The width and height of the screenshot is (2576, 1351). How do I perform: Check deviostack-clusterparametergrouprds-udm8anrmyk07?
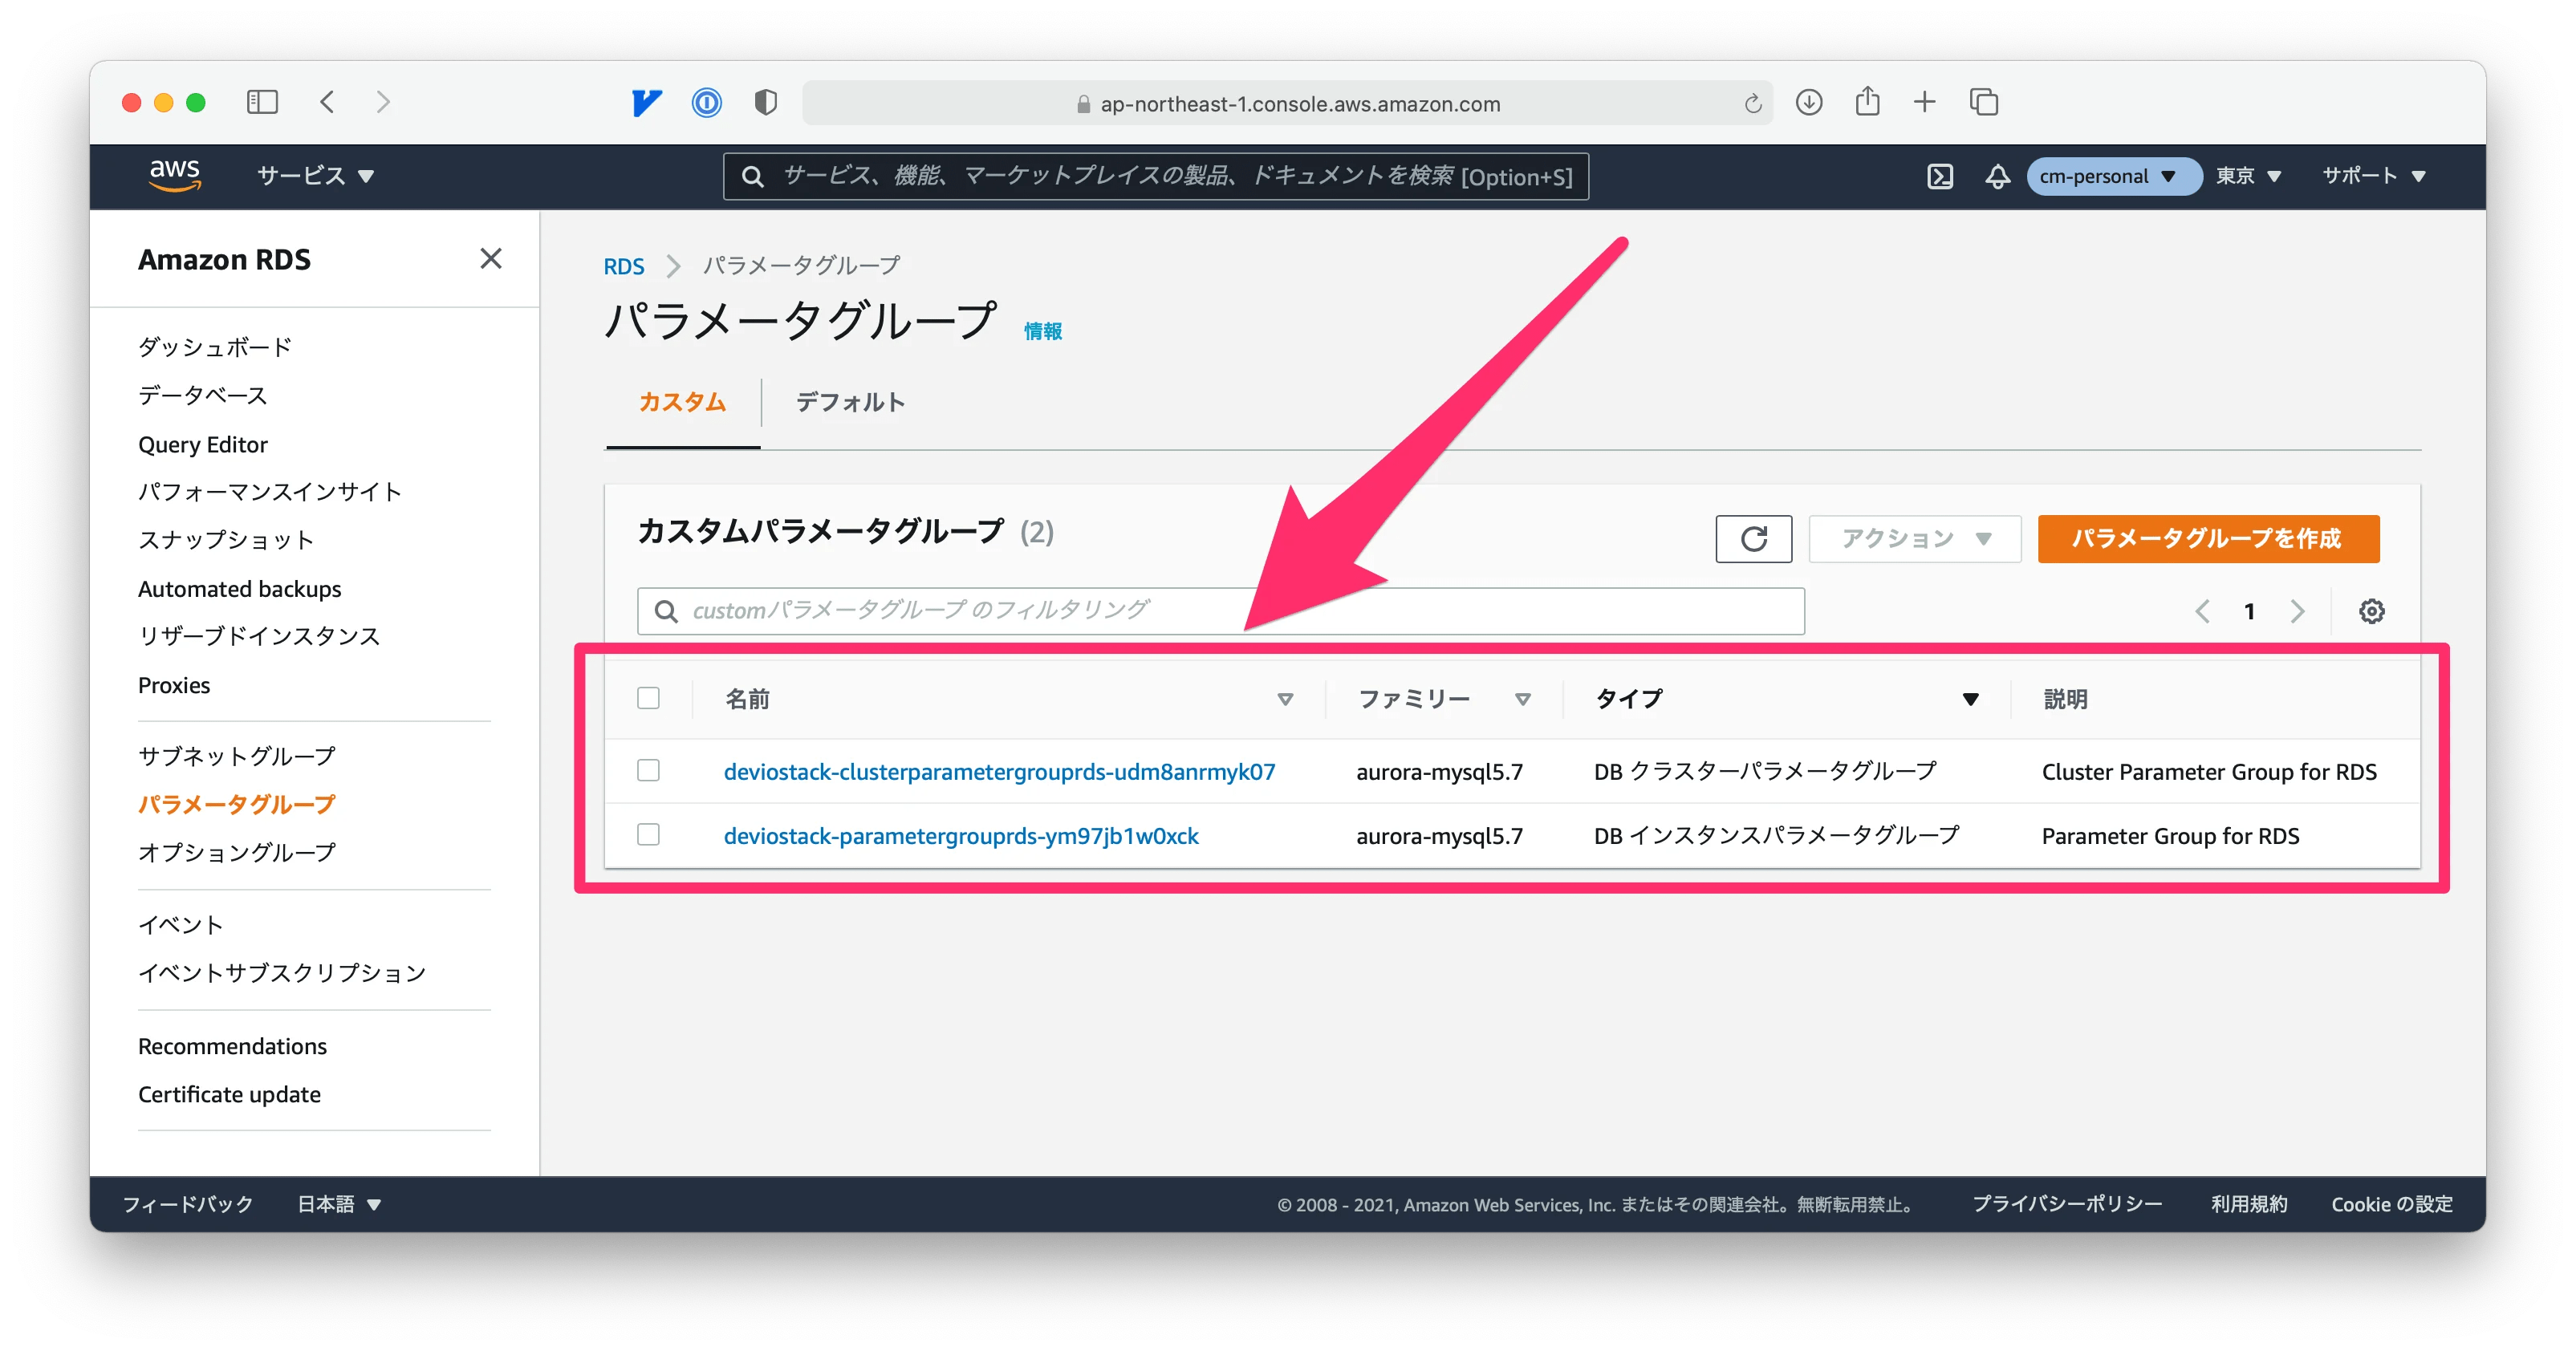pos(648,771)
